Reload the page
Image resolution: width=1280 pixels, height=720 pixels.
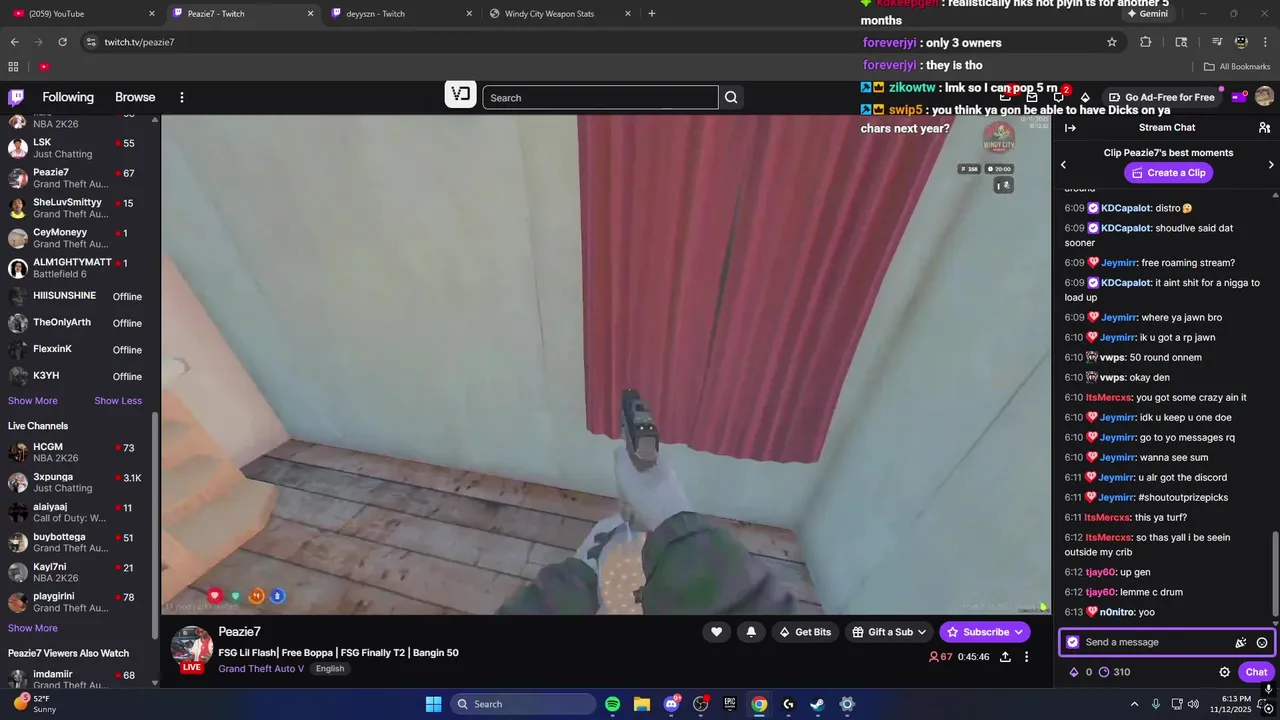[62, 42]
